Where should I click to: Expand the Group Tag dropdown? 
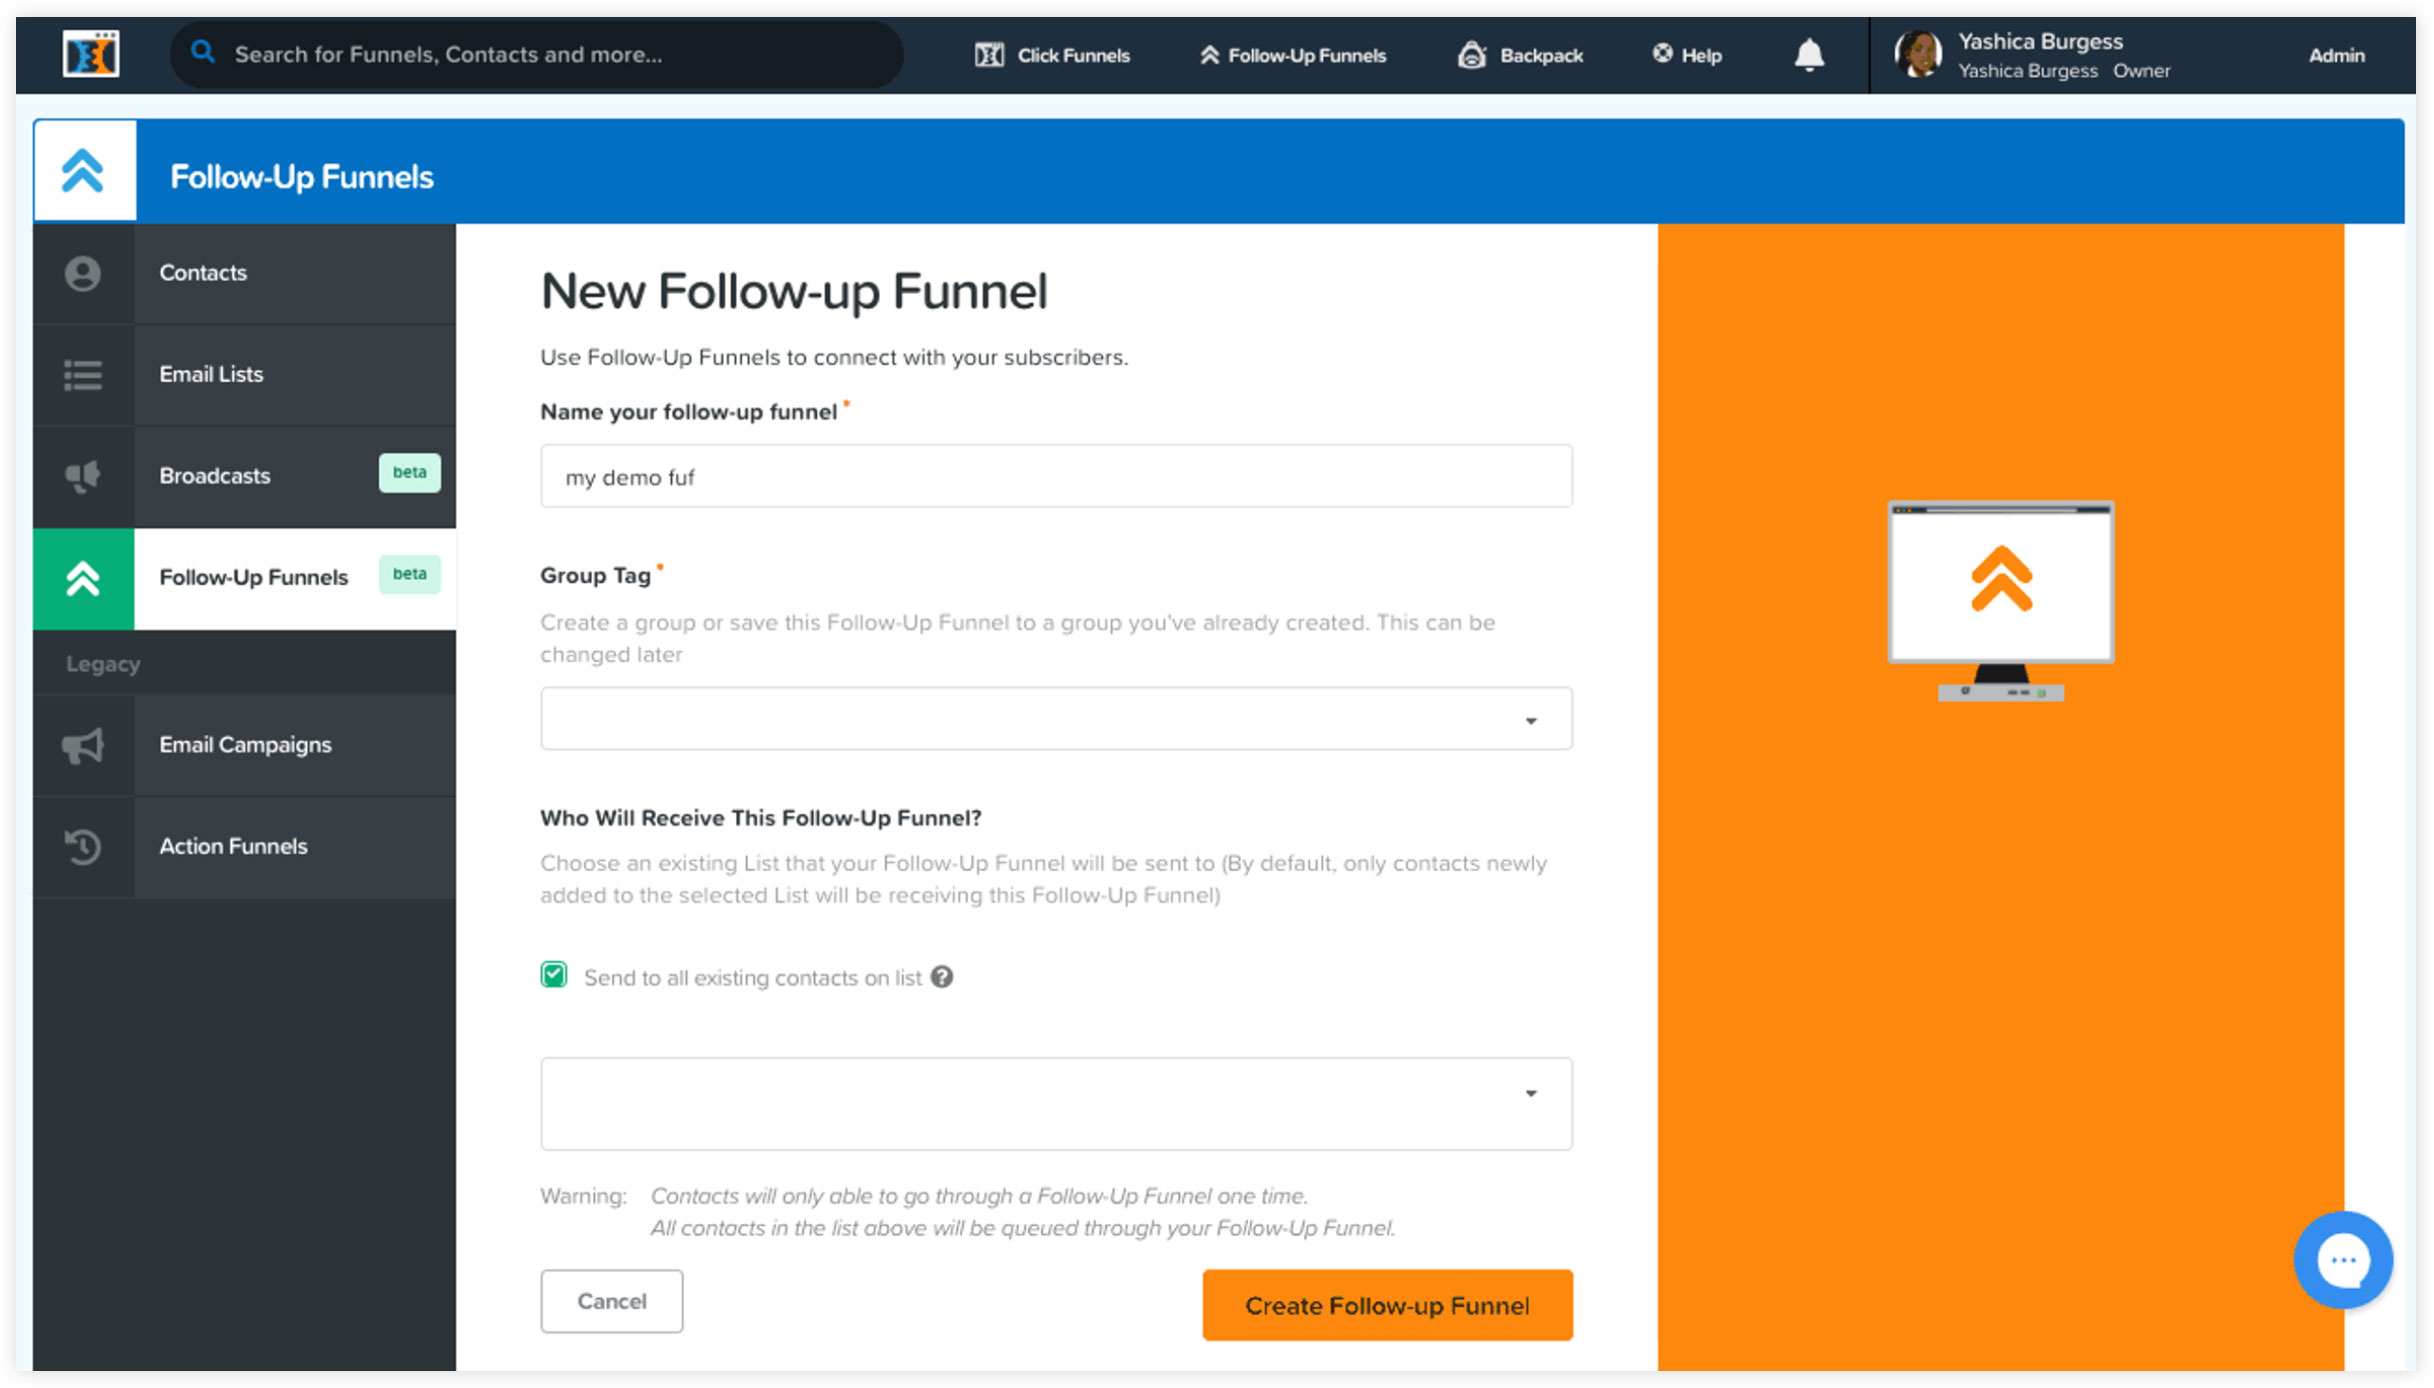click(1056, 718)
